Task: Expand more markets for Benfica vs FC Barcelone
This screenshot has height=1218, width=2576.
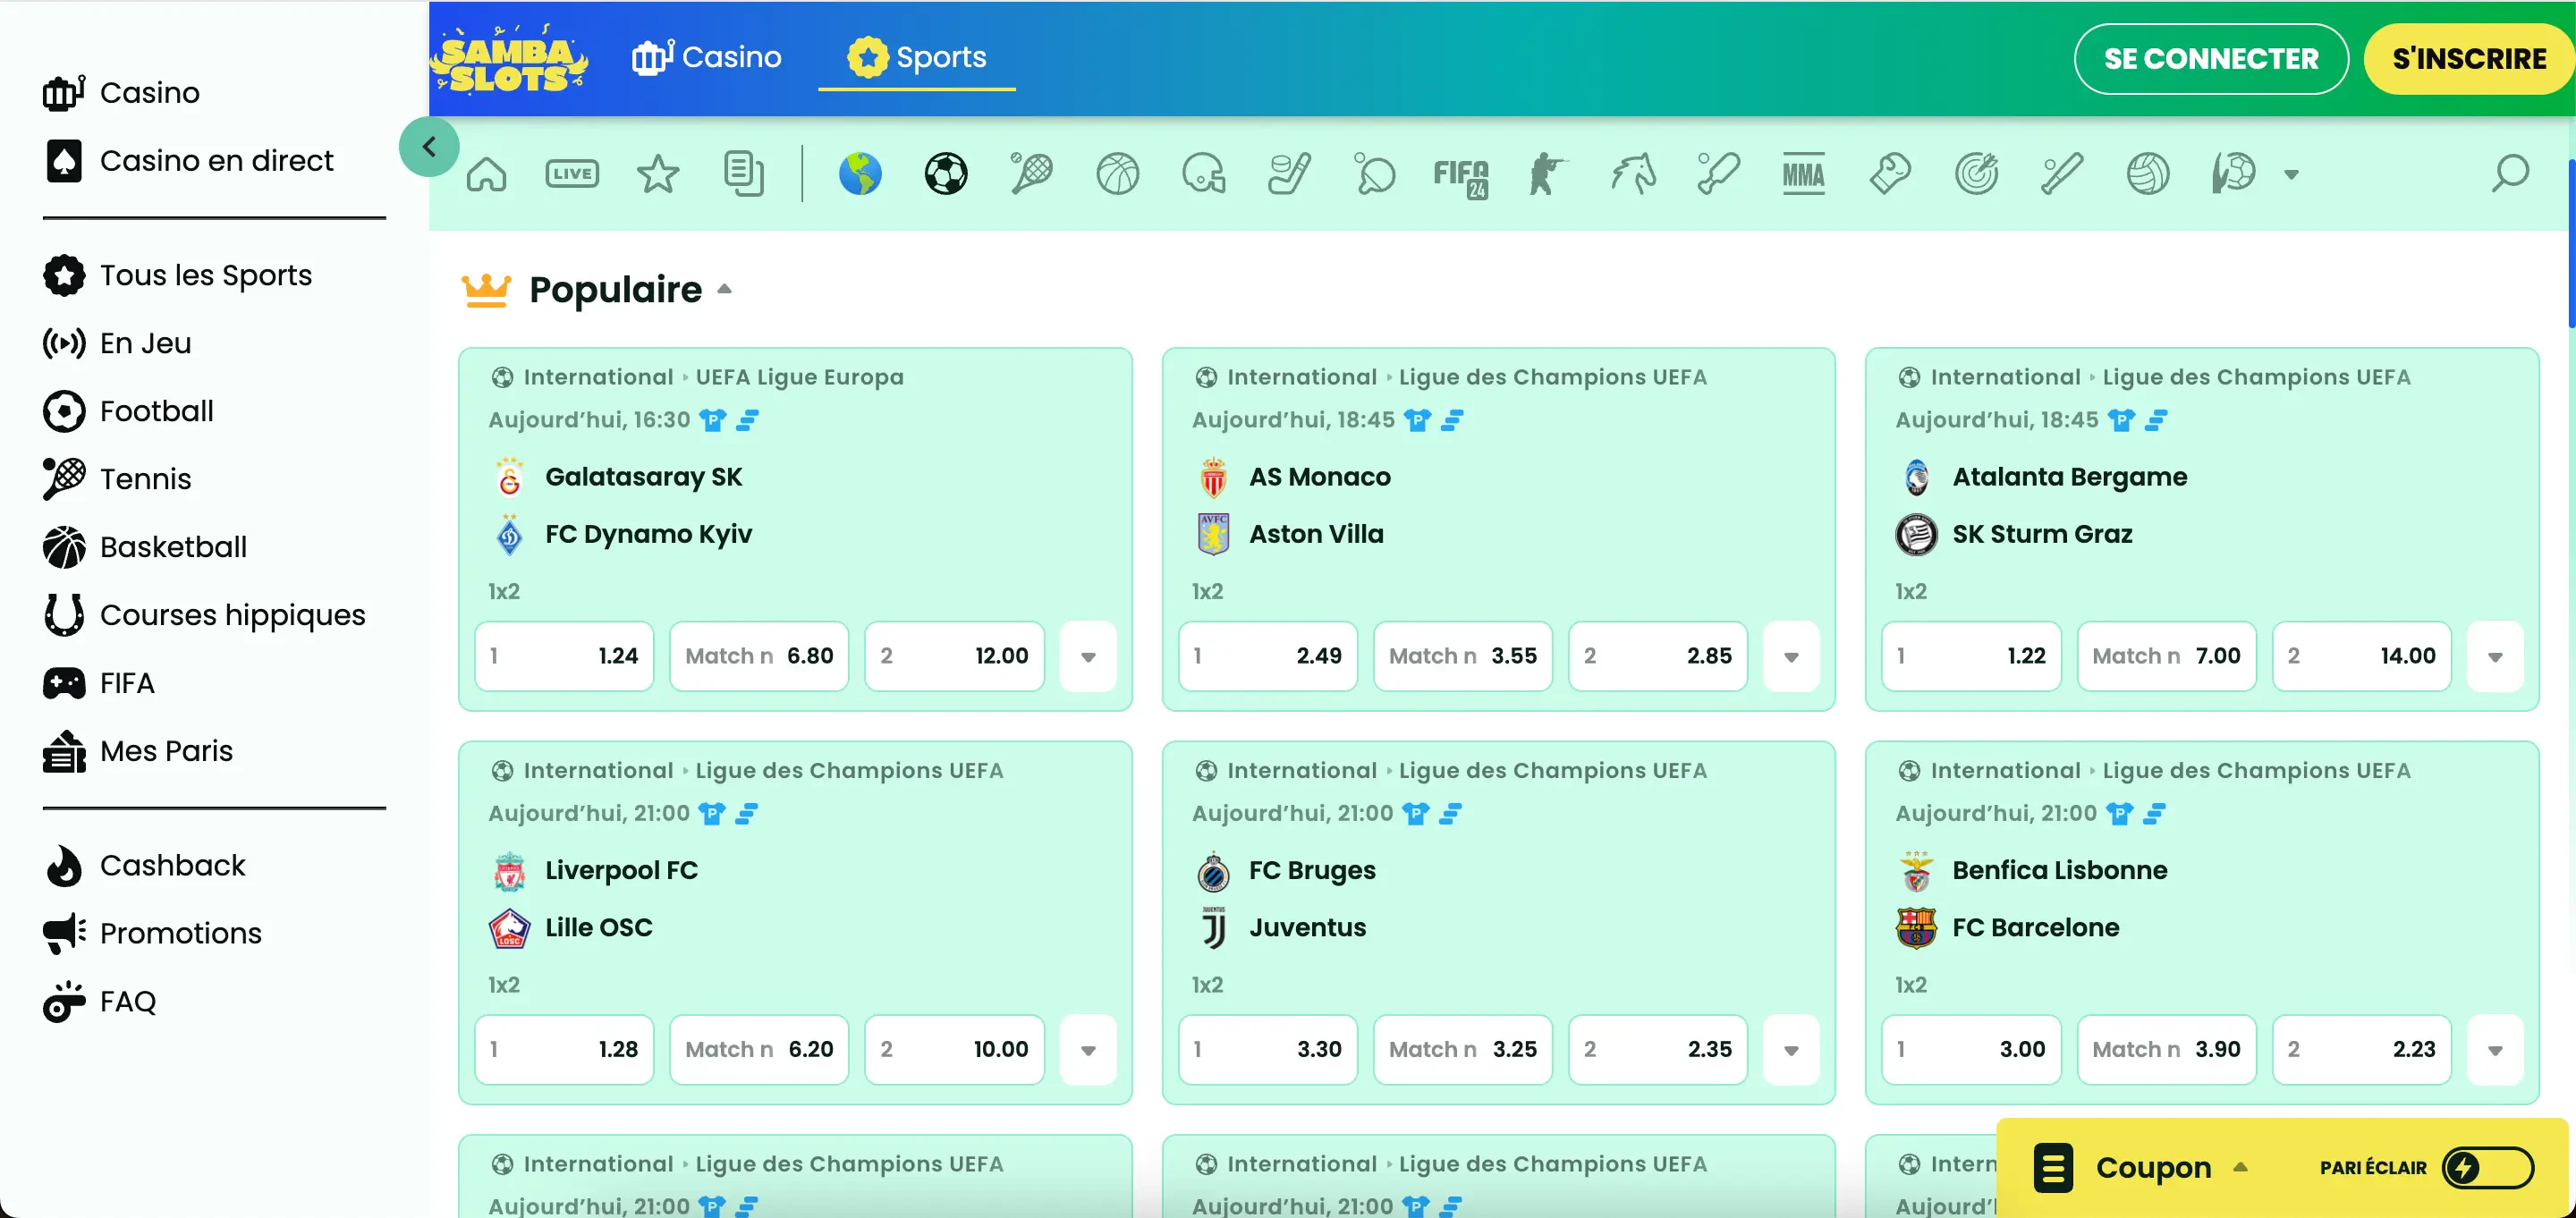Action: [x=2495, y=1050]
